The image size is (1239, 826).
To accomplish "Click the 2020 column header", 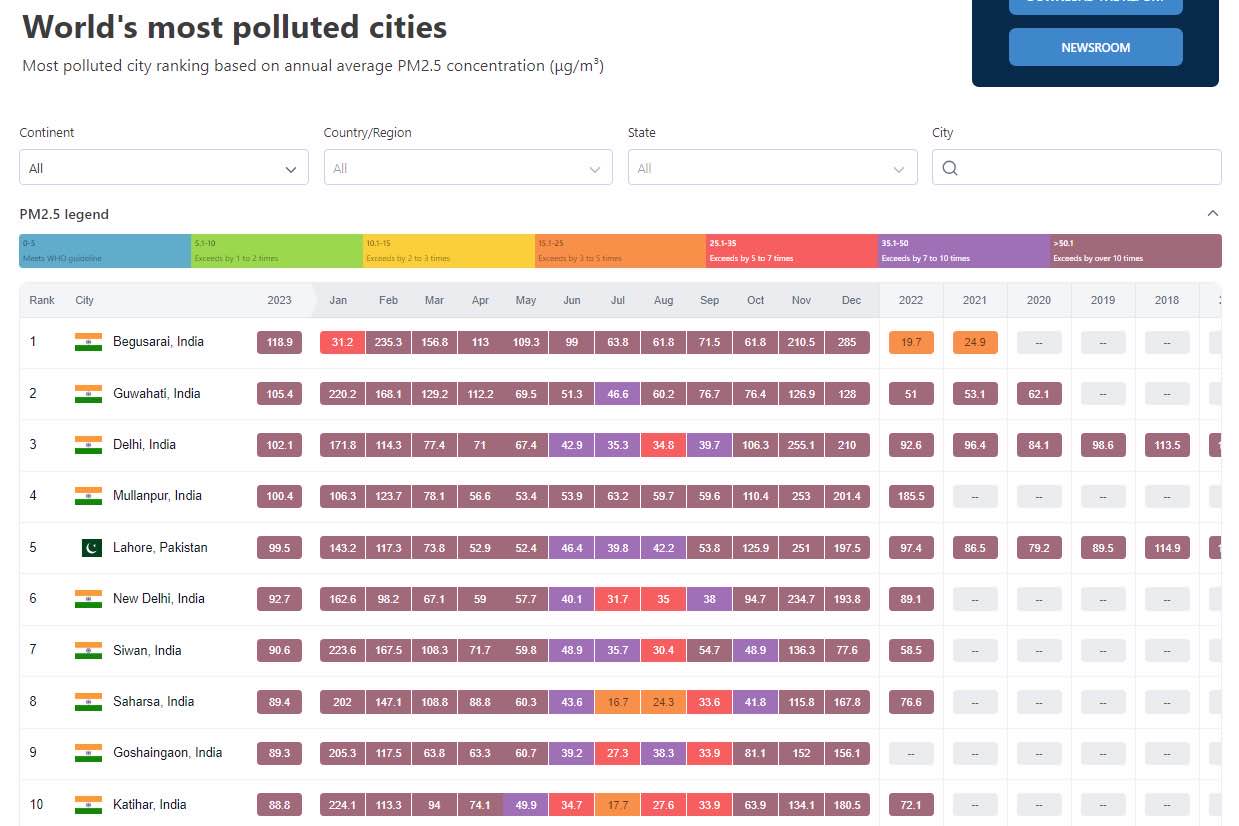I will [1039, 300].
